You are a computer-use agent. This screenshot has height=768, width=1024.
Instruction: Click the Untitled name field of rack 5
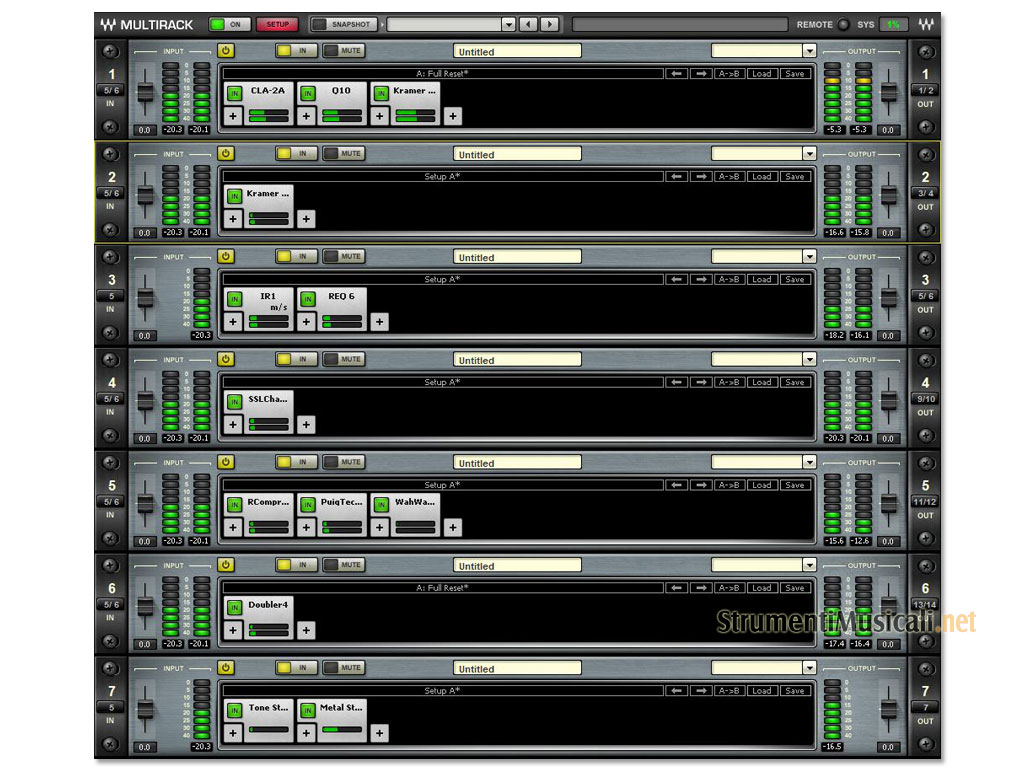click(x=517, y=463)
